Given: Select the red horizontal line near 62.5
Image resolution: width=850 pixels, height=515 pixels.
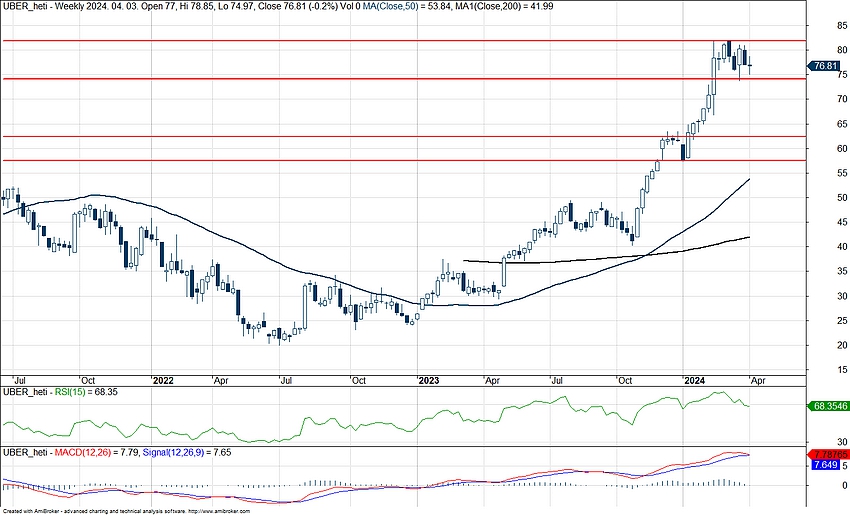Looking at the screenshot, I should (x=403, y=136).
